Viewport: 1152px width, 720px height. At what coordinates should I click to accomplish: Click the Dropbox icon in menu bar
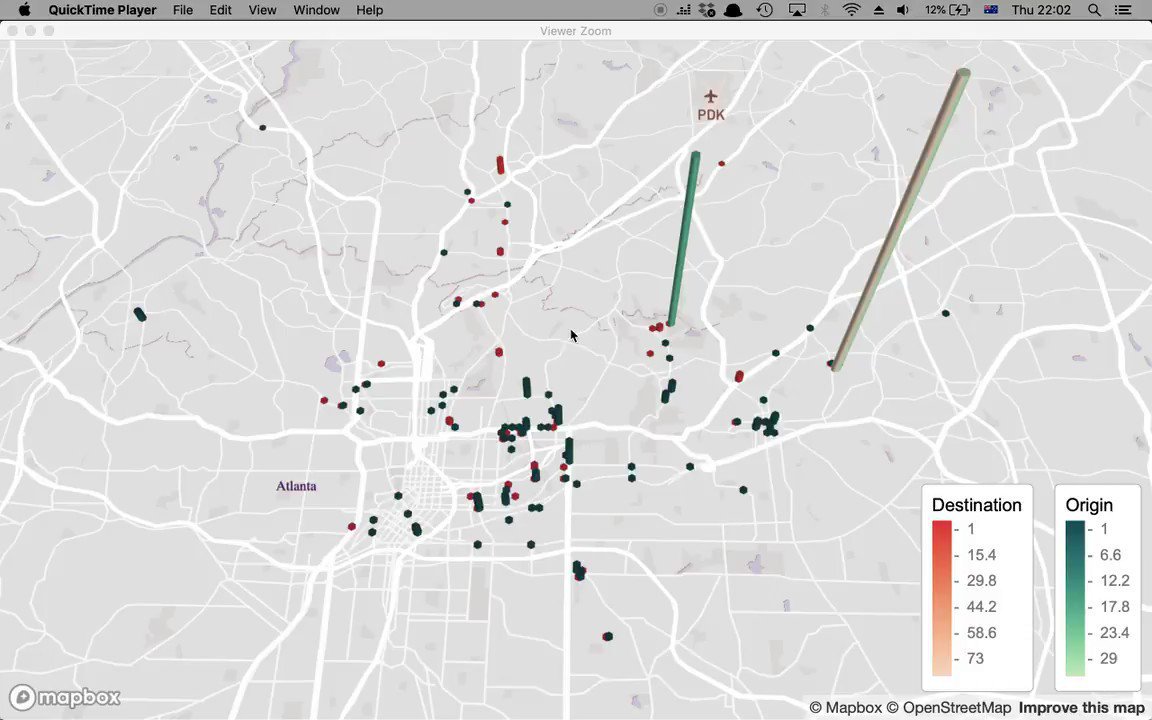pos(708,10)
